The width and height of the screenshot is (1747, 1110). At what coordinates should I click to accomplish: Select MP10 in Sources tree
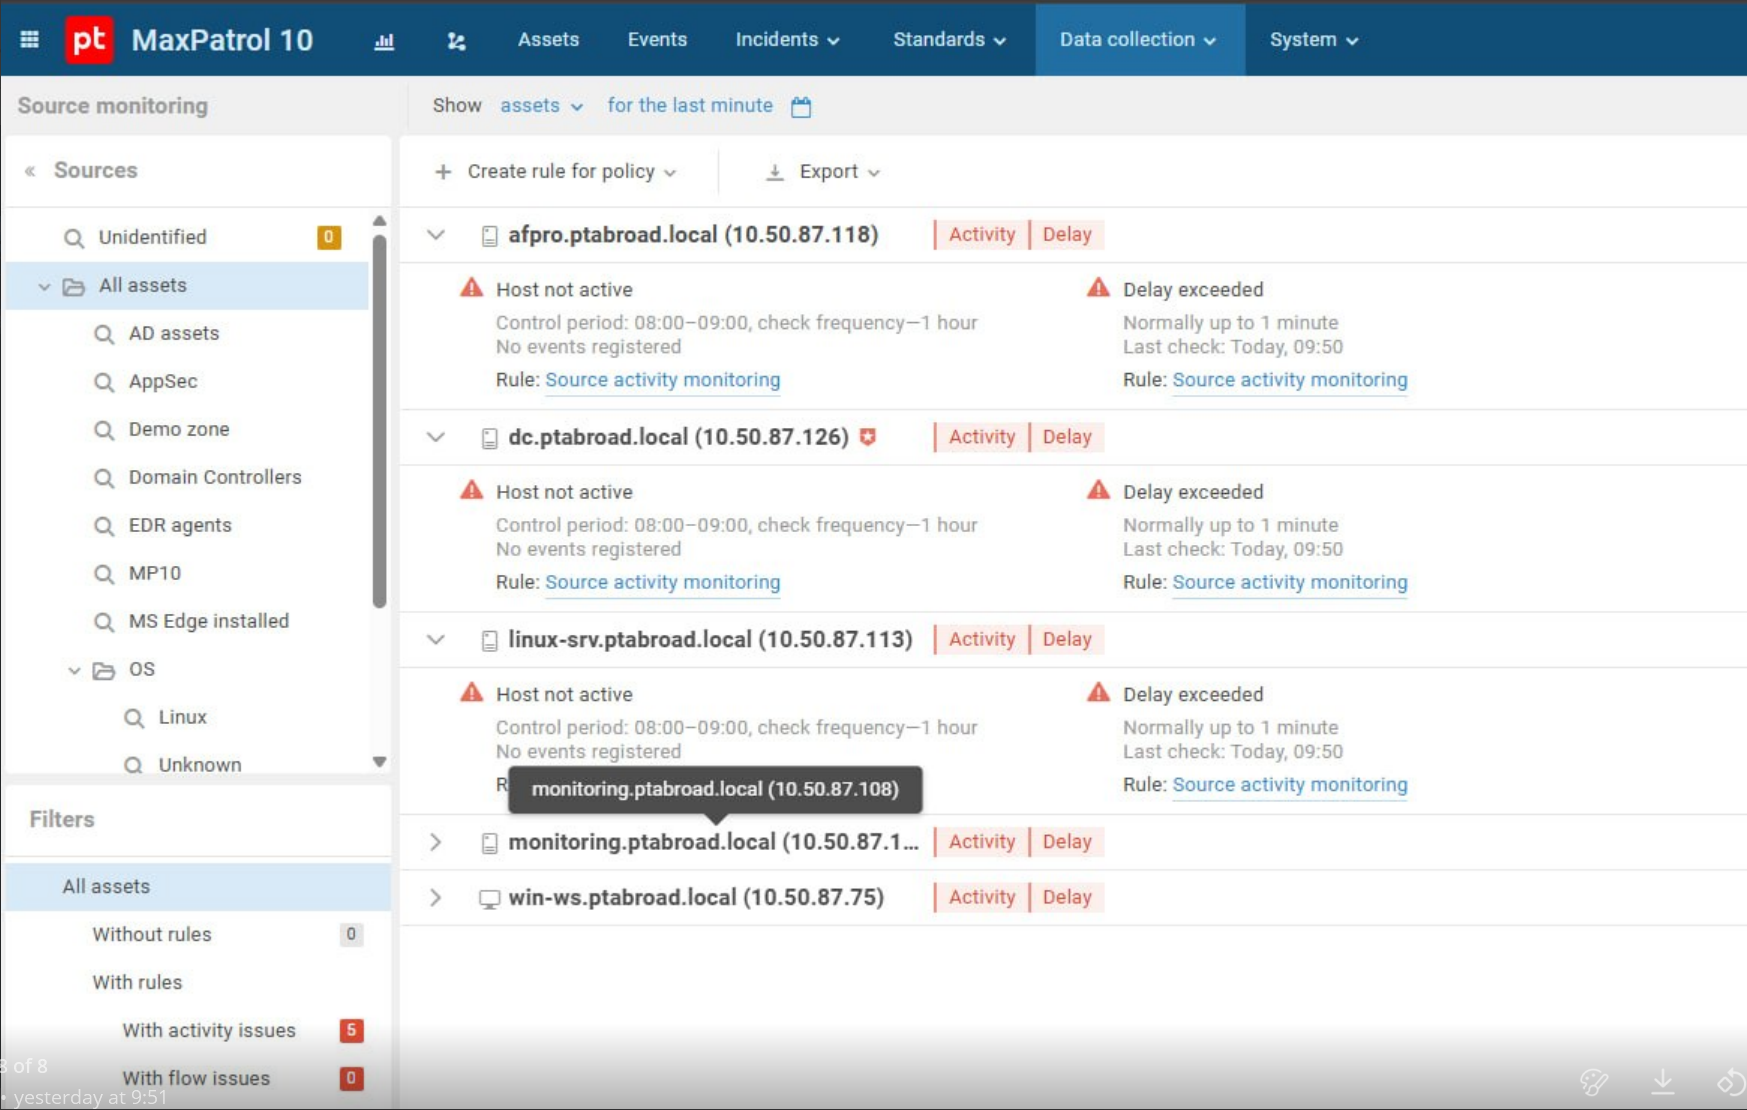tap(188, 573)
